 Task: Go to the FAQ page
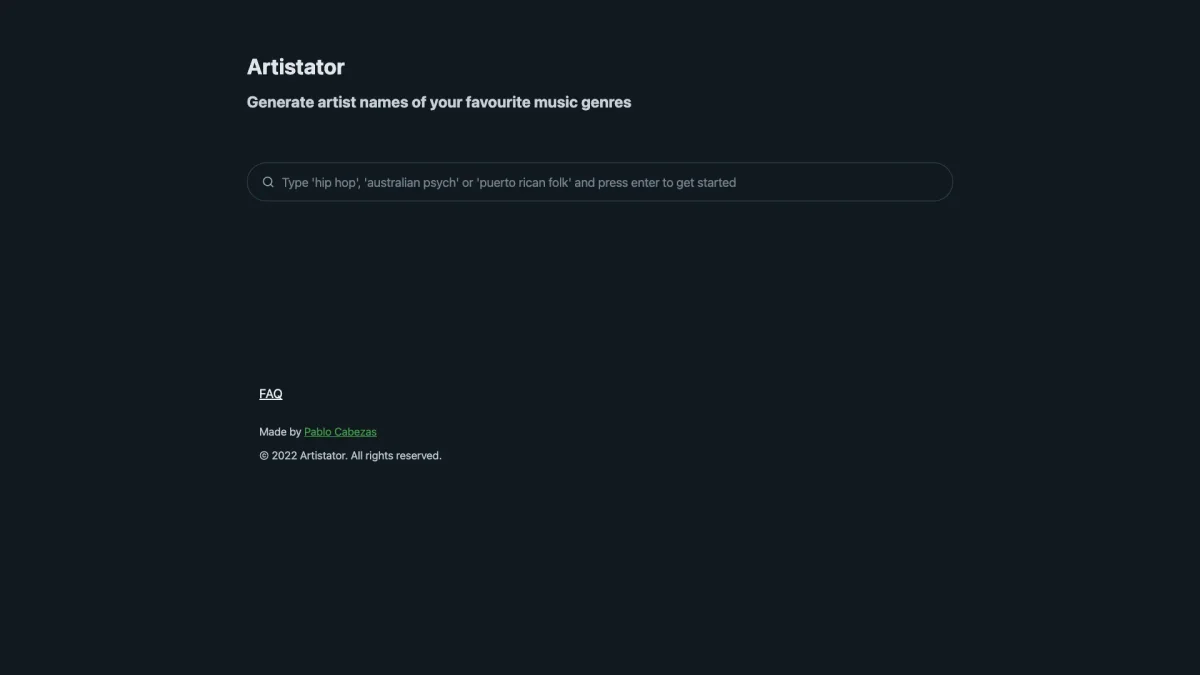click(x=271, y=394)
